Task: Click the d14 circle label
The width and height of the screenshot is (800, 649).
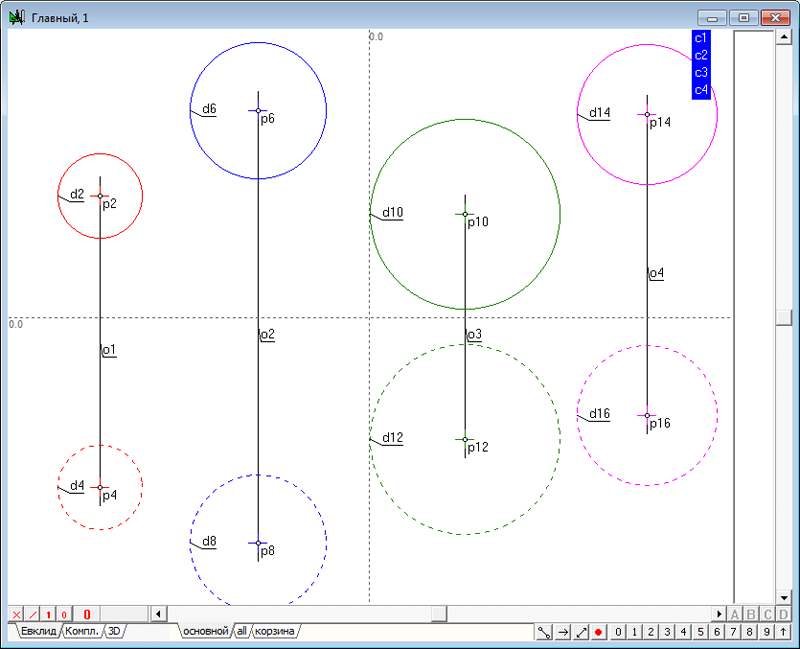Action: pos(599,113)
